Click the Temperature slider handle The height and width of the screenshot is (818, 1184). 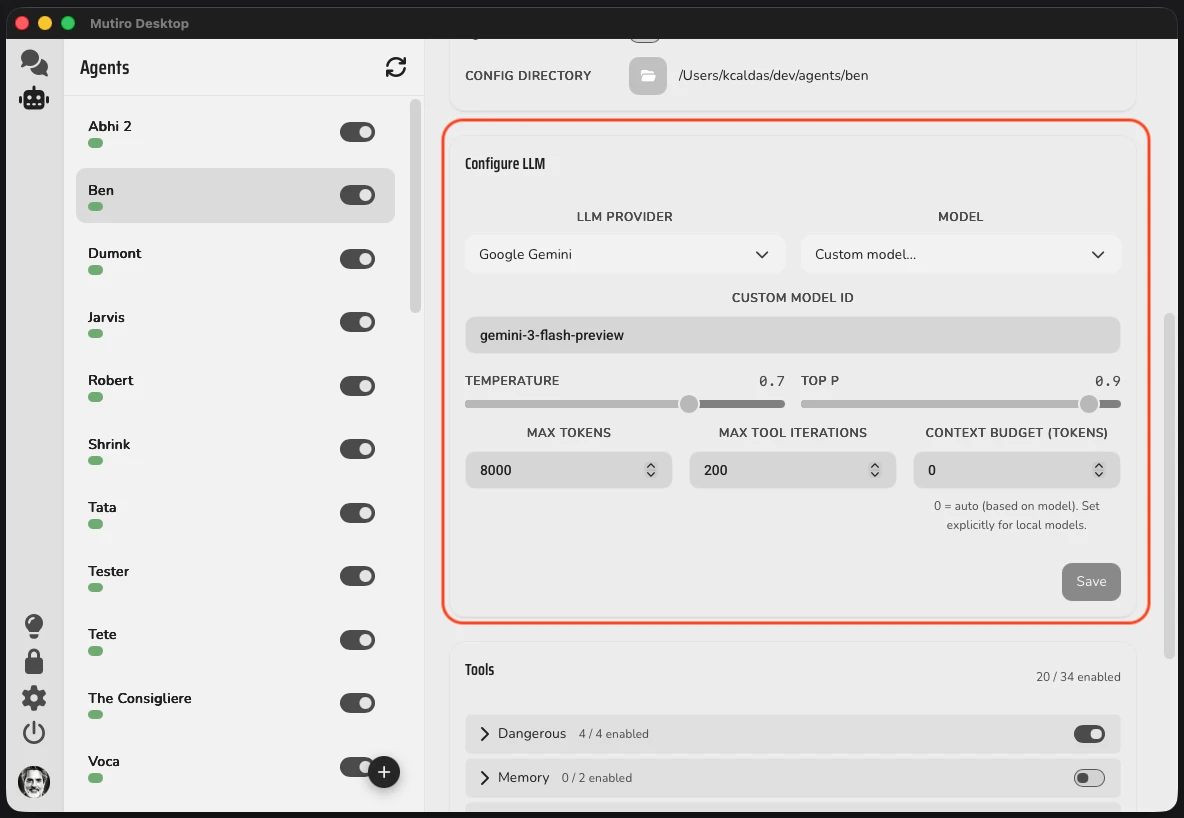click(688, 404)
